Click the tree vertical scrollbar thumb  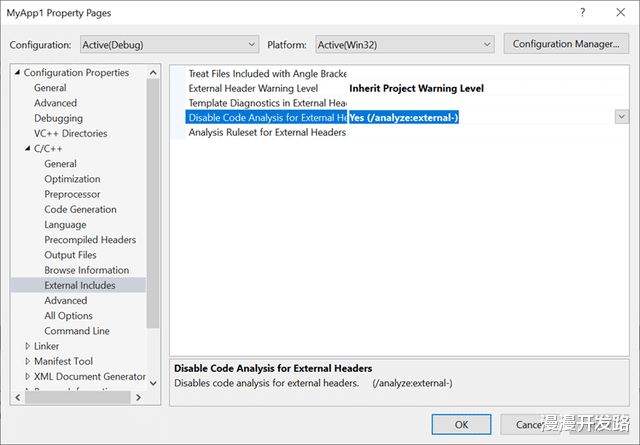click(x=153, y=203)
